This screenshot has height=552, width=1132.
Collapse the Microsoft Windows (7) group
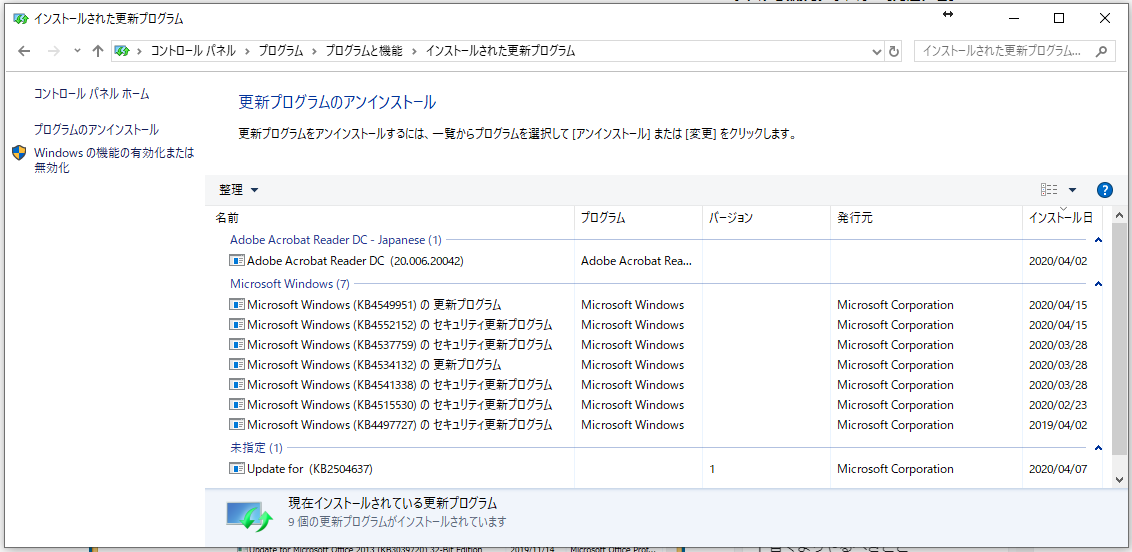(x=1099, y=284)
